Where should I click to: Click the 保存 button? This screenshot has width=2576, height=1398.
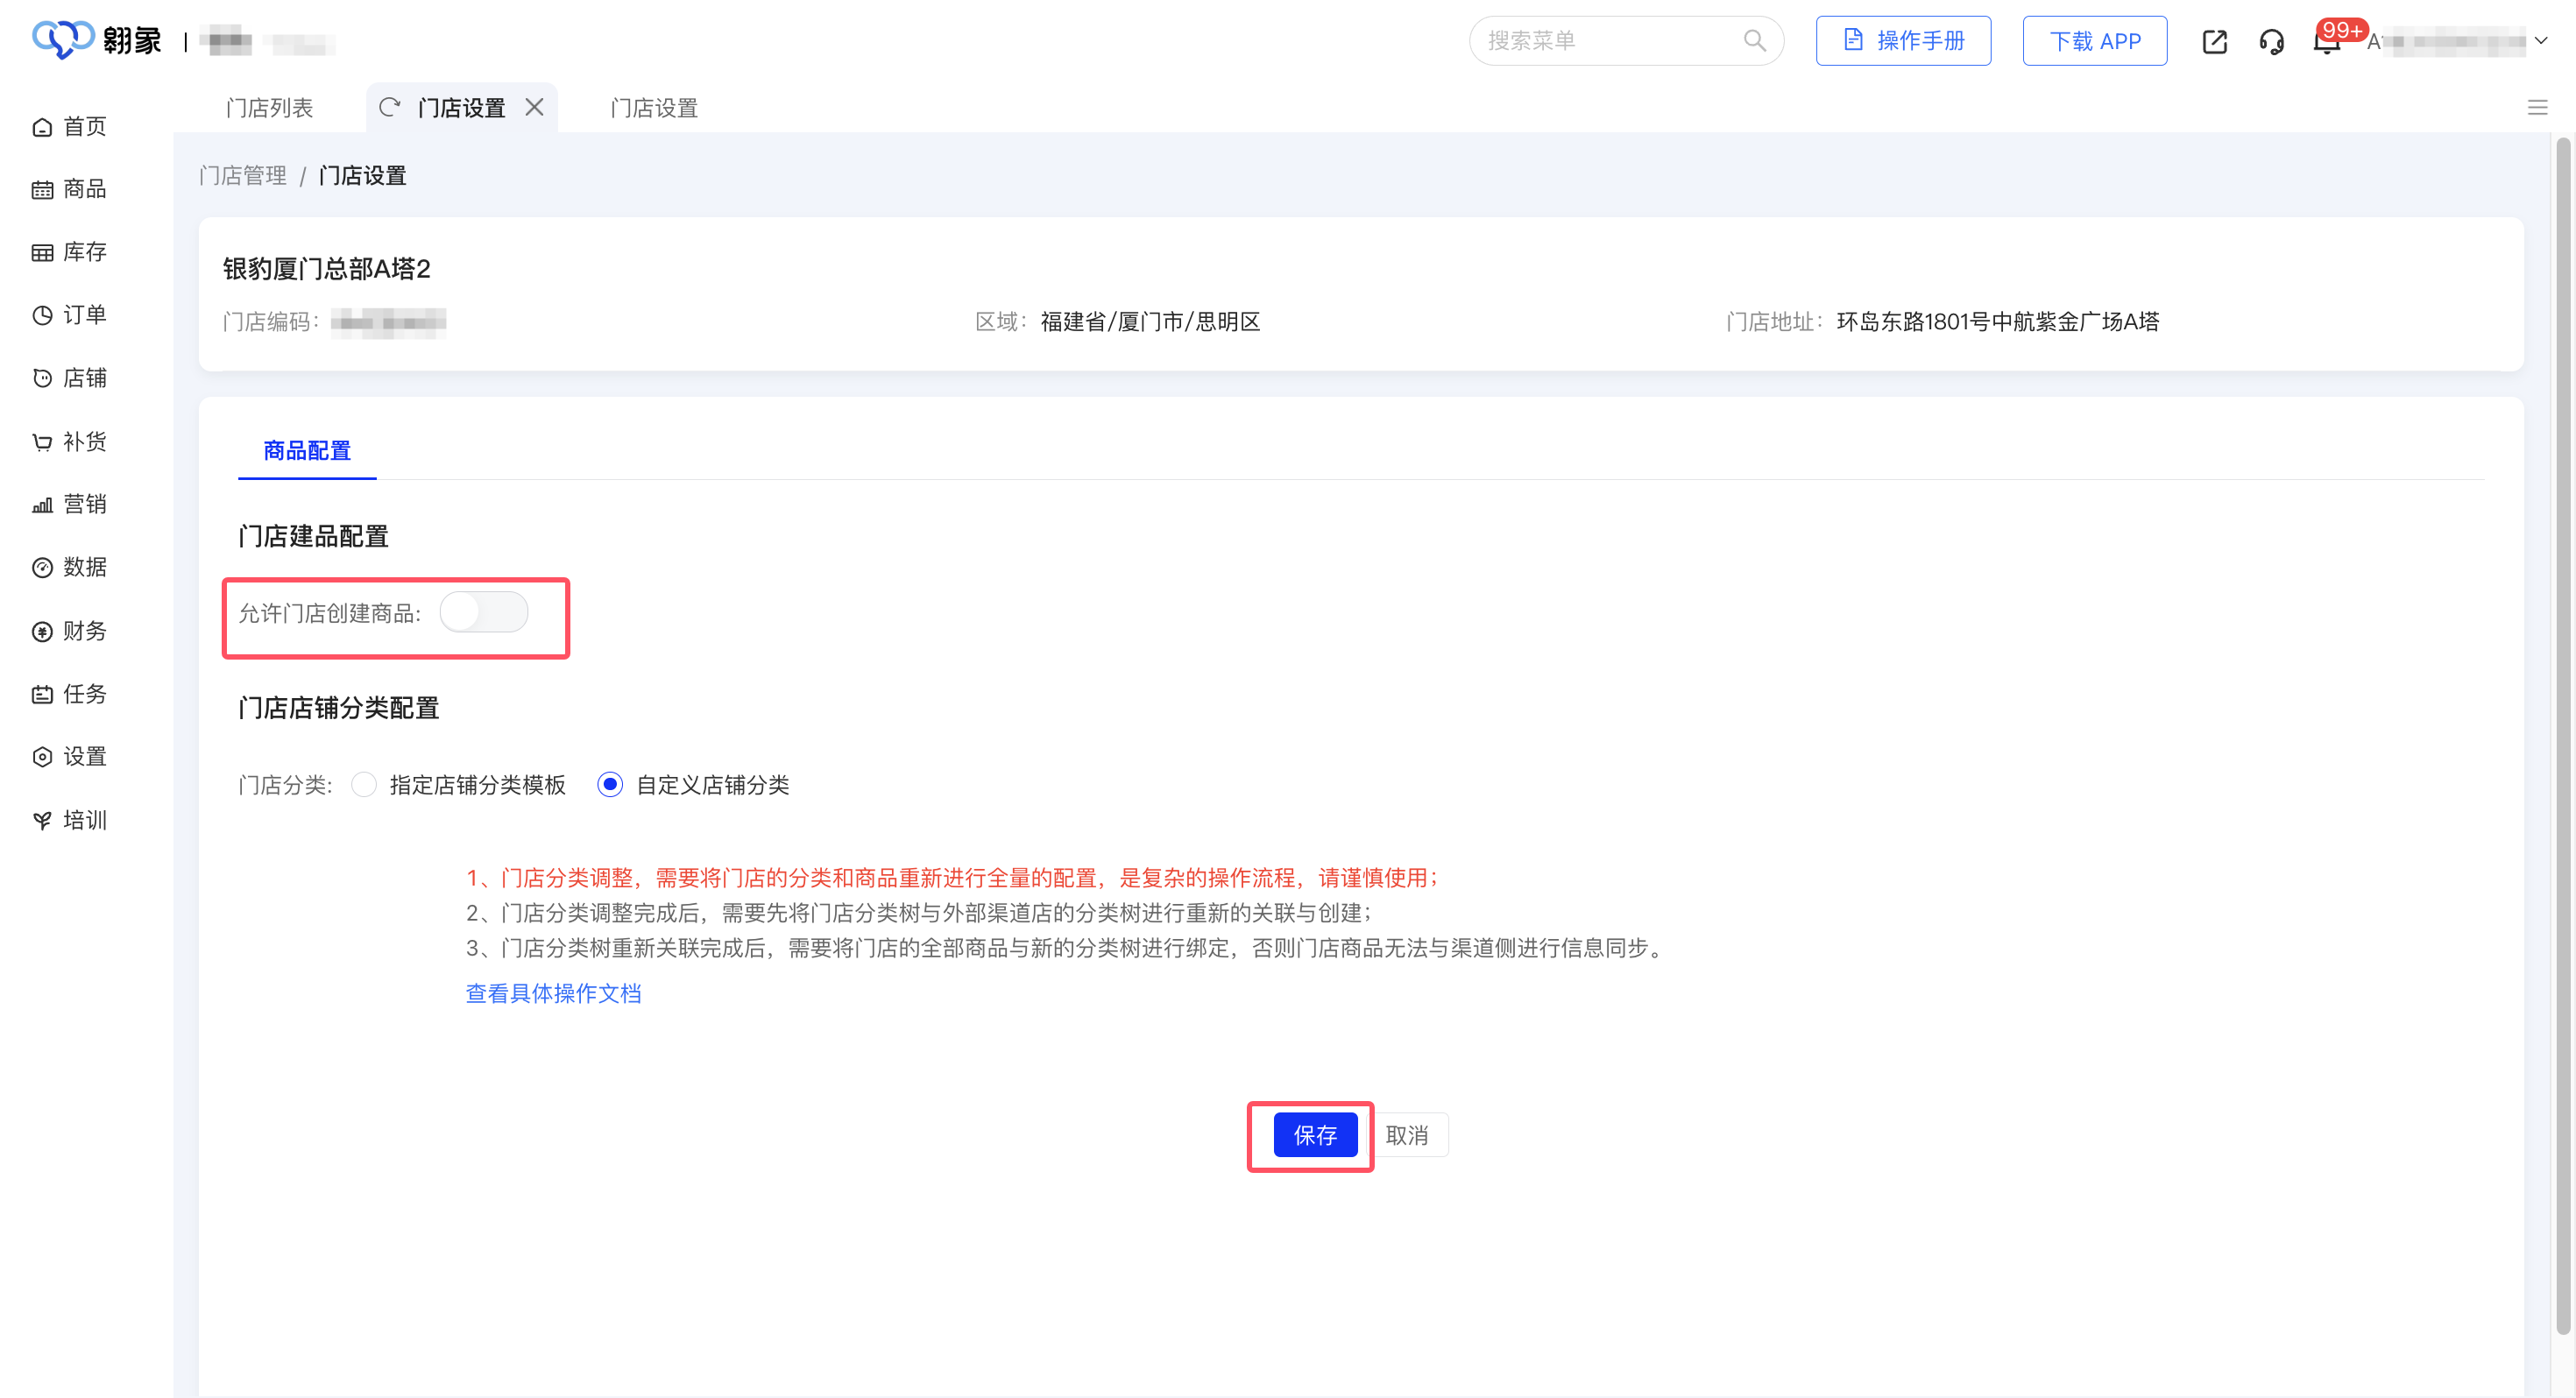pos(1314,1135)
